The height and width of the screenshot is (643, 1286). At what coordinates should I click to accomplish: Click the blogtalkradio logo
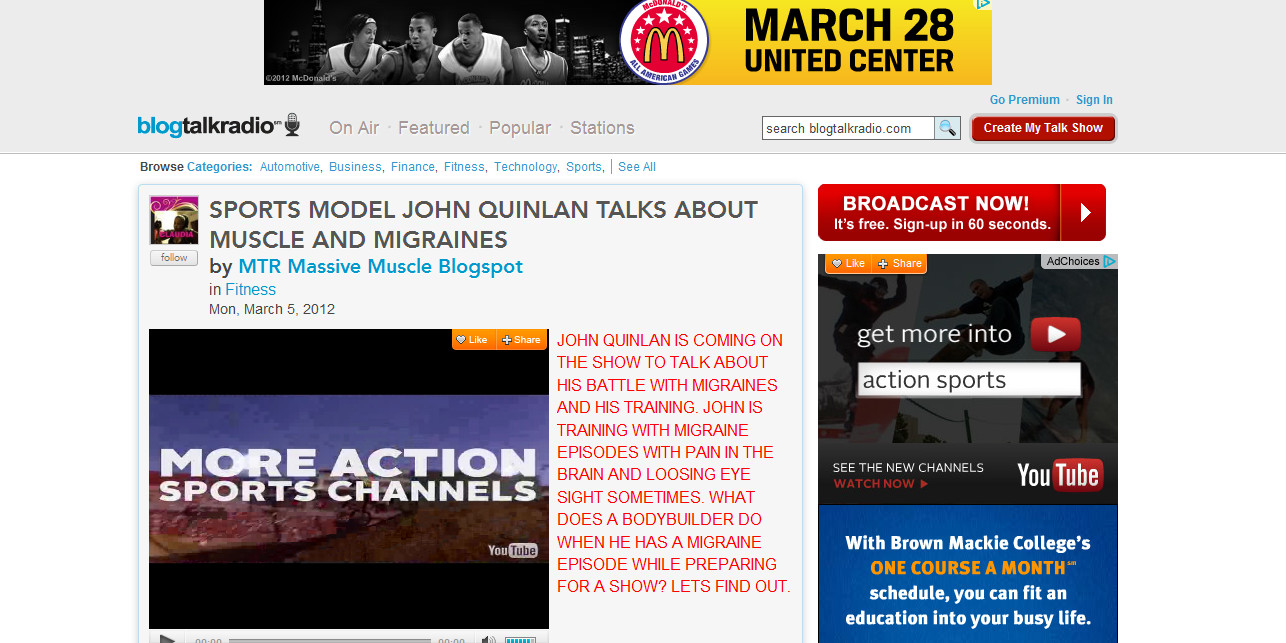click(x=219, y=125)
